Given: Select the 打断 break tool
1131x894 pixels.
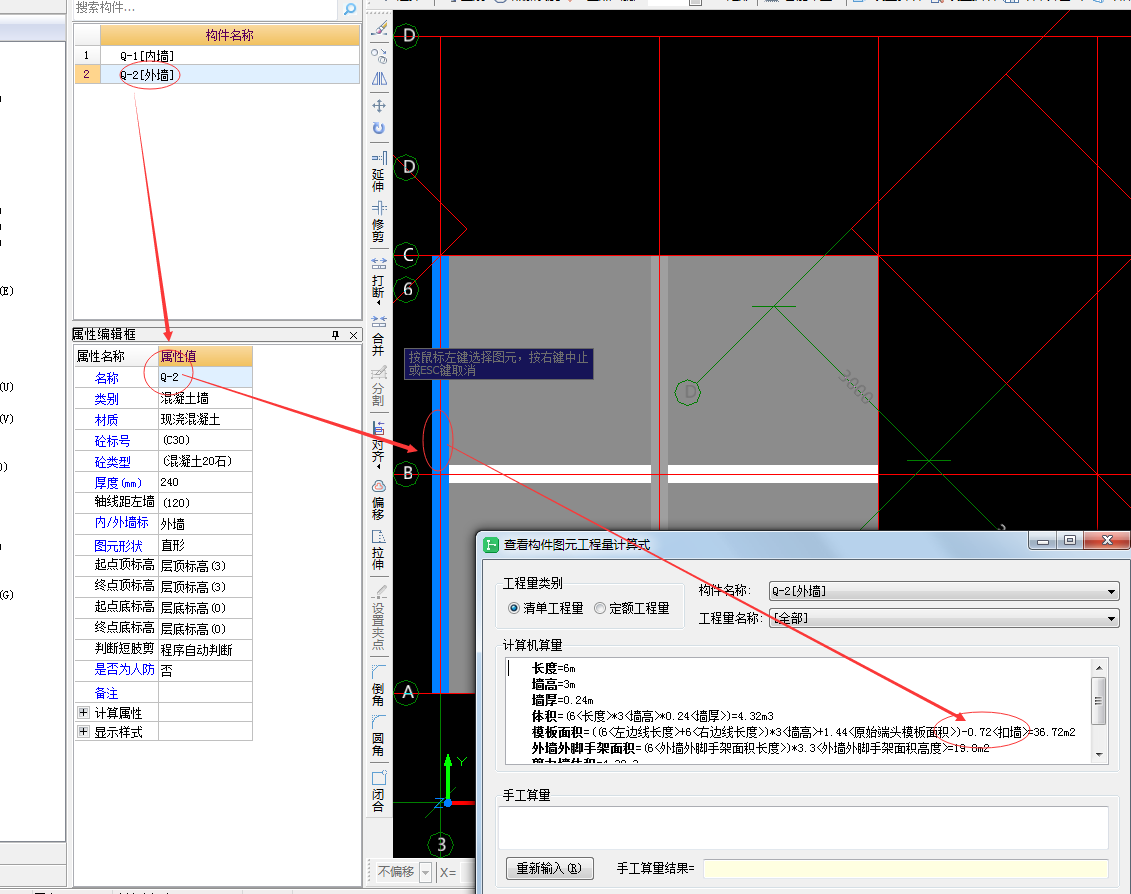Looking at the screenshot, I should tap(379, 279).
